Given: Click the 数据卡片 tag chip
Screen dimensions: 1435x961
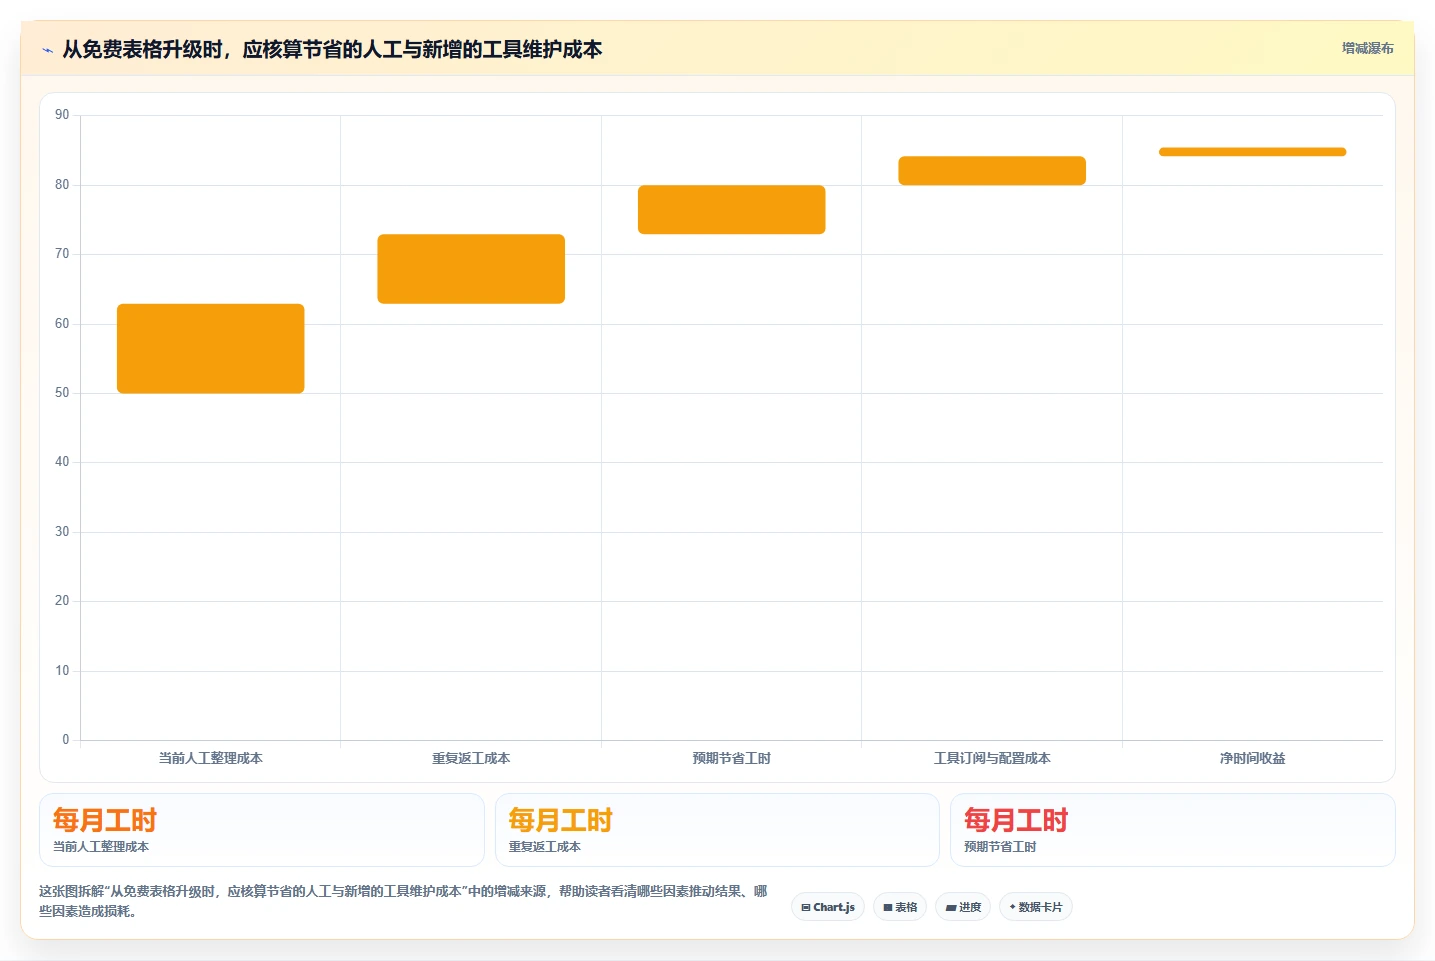Looking at the screenshot, I should (1036, 907).
